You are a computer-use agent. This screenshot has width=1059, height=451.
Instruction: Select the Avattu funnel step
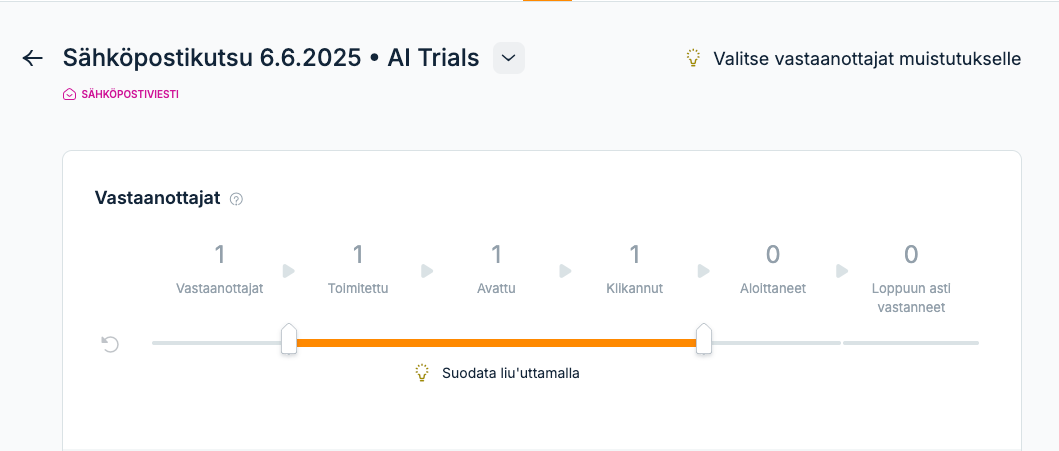[x=496, y=270]
